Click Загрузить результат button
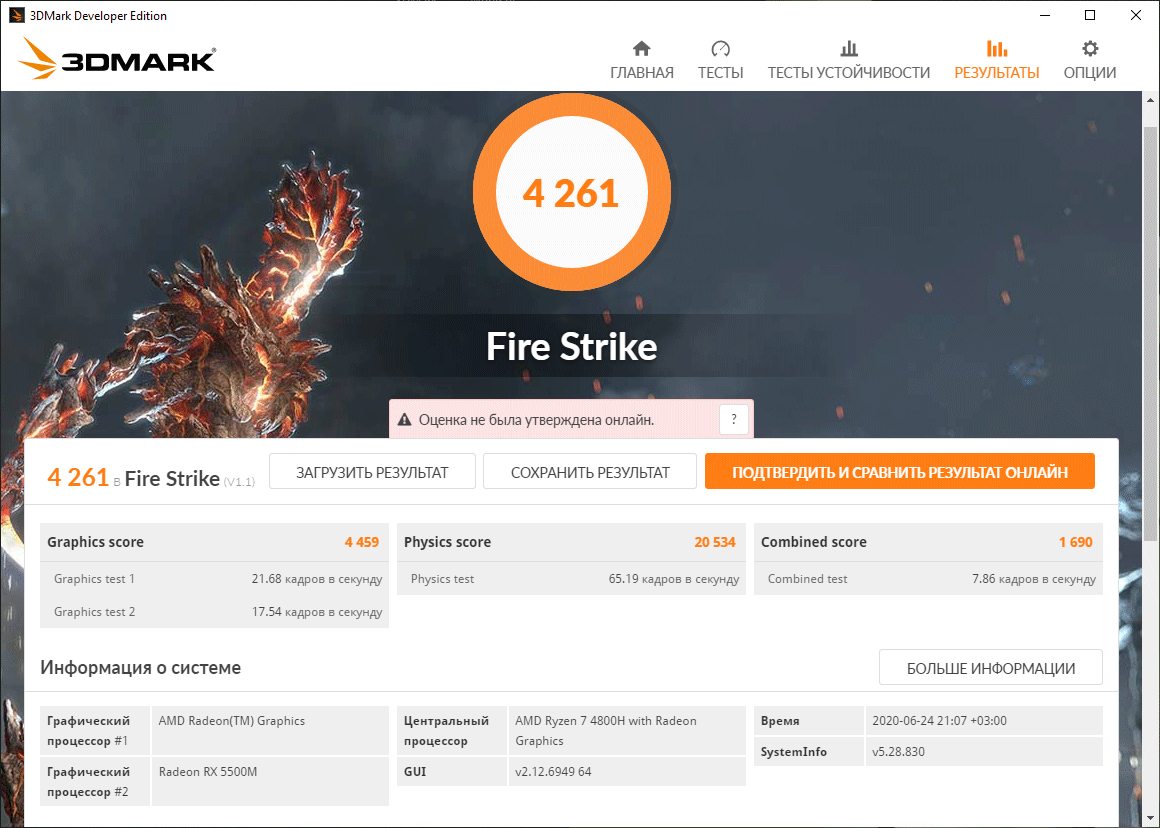Viewport: 1160px width, 828px height. [372, 472]
